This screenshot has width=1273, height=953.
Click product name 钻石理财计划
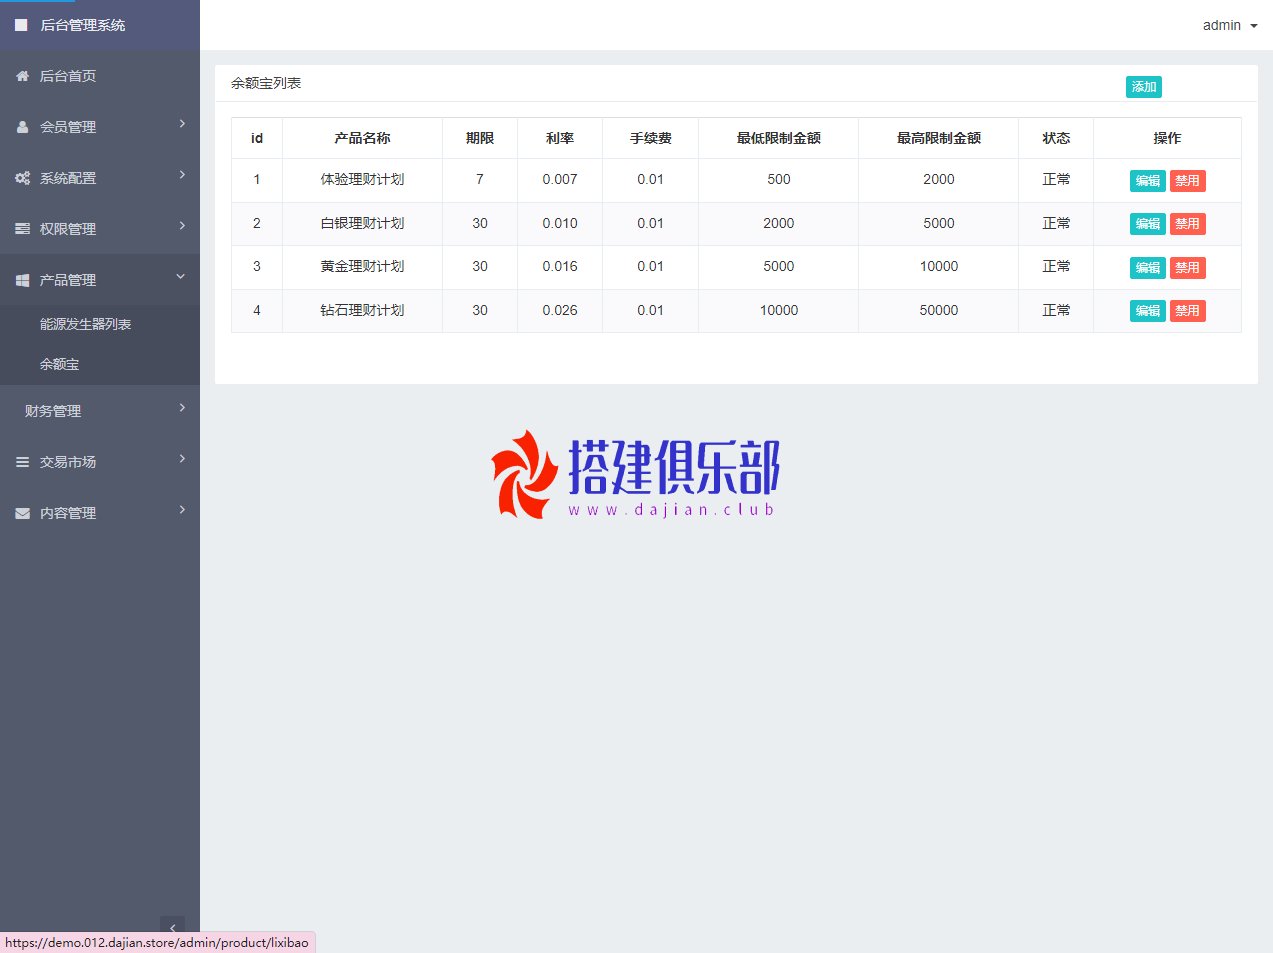point(362,310)
